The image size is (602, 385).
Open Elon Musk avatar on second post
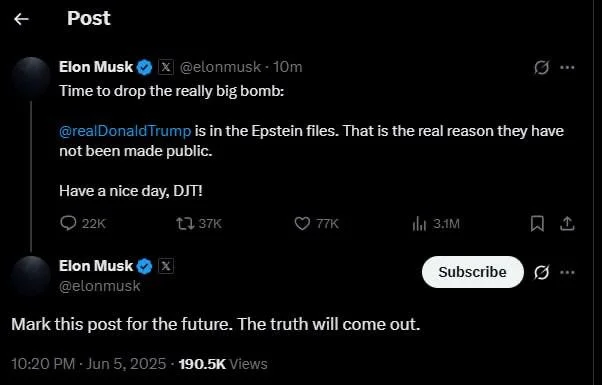pos(31,275)
